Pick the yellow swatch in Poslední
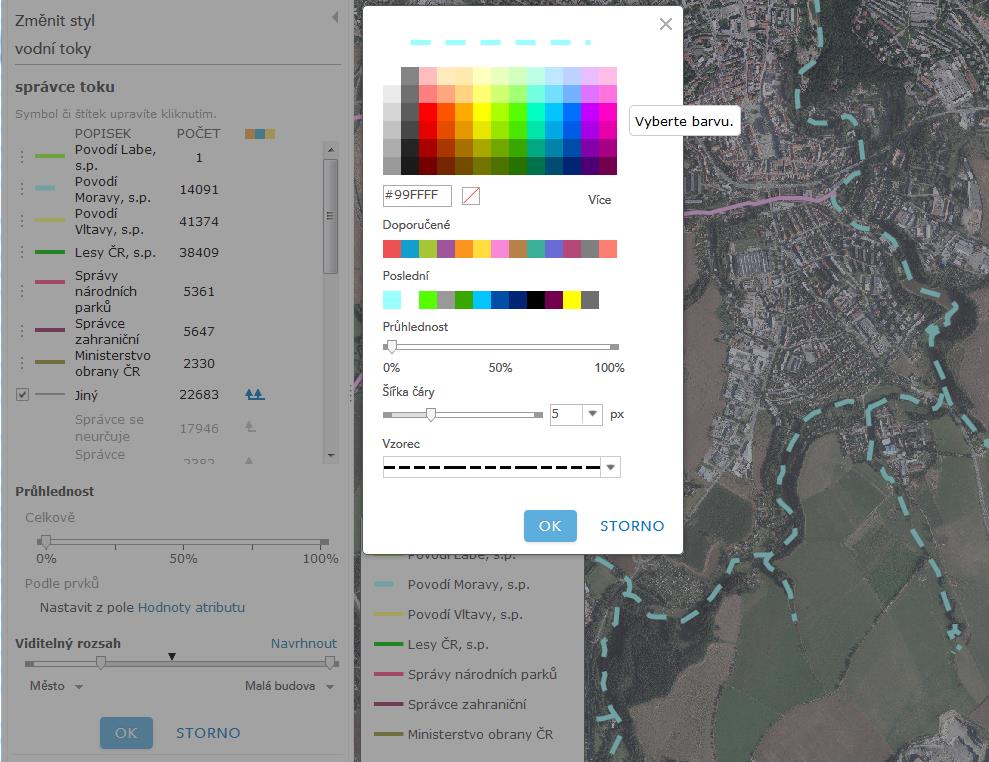The height and width of the screenshot is (762, 989). 571,300
